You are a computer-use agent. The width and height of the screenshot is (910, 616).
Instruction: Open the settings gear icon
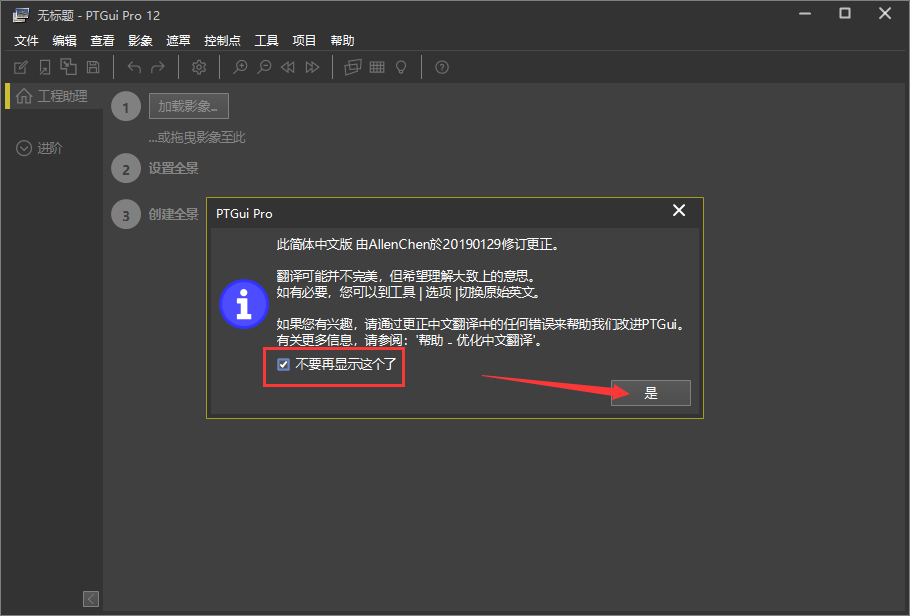click(x=198, y=67)
